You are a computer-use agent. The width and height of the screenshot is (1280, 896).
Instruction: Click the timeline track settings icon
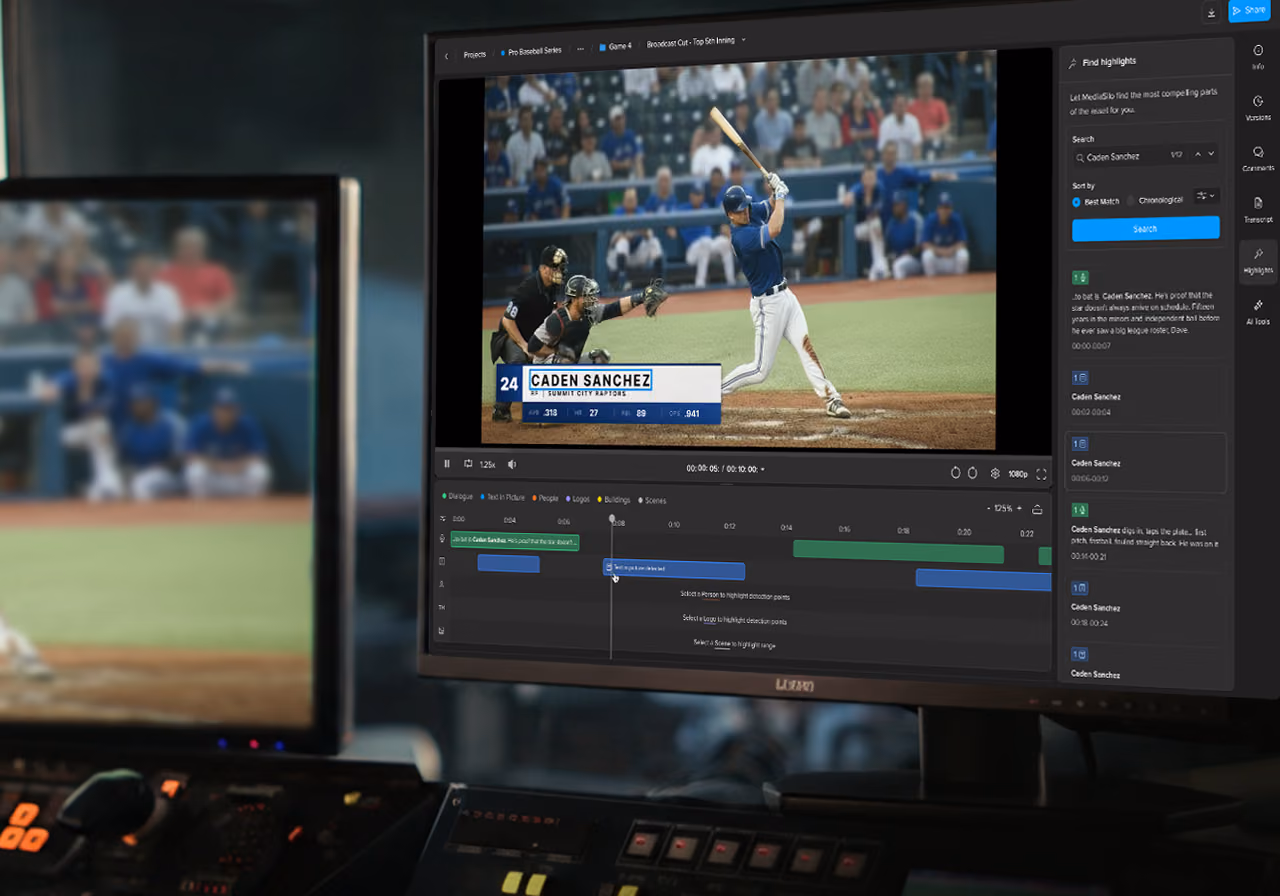point(443,518)
